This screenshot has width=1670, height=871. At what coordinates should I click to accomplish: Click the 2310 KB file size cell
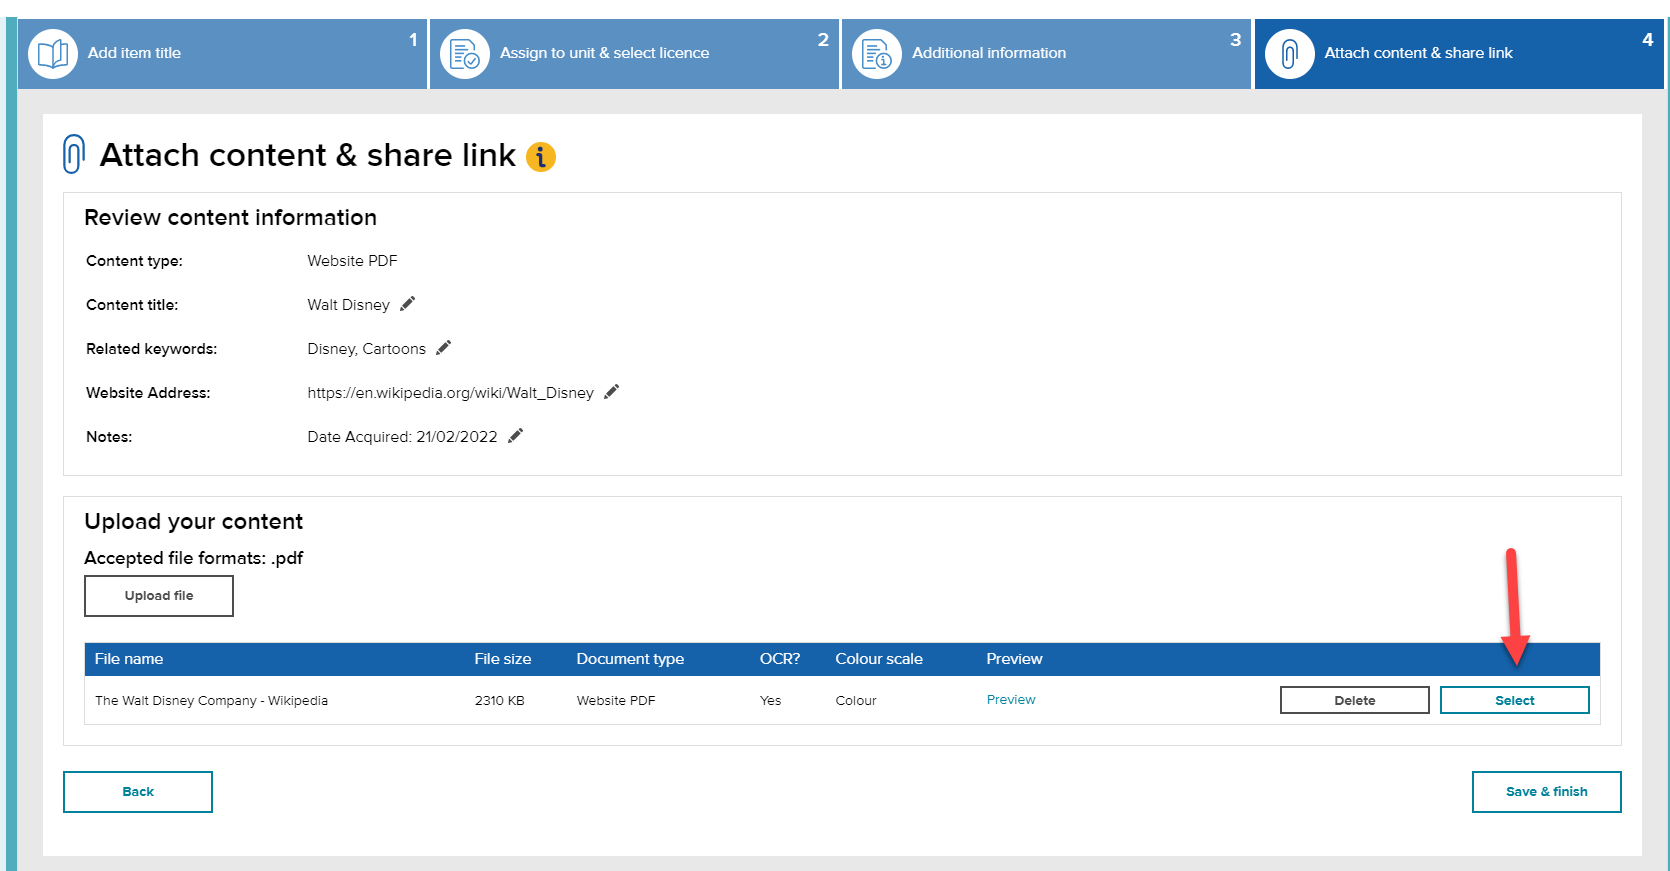(x=499, y=701)
